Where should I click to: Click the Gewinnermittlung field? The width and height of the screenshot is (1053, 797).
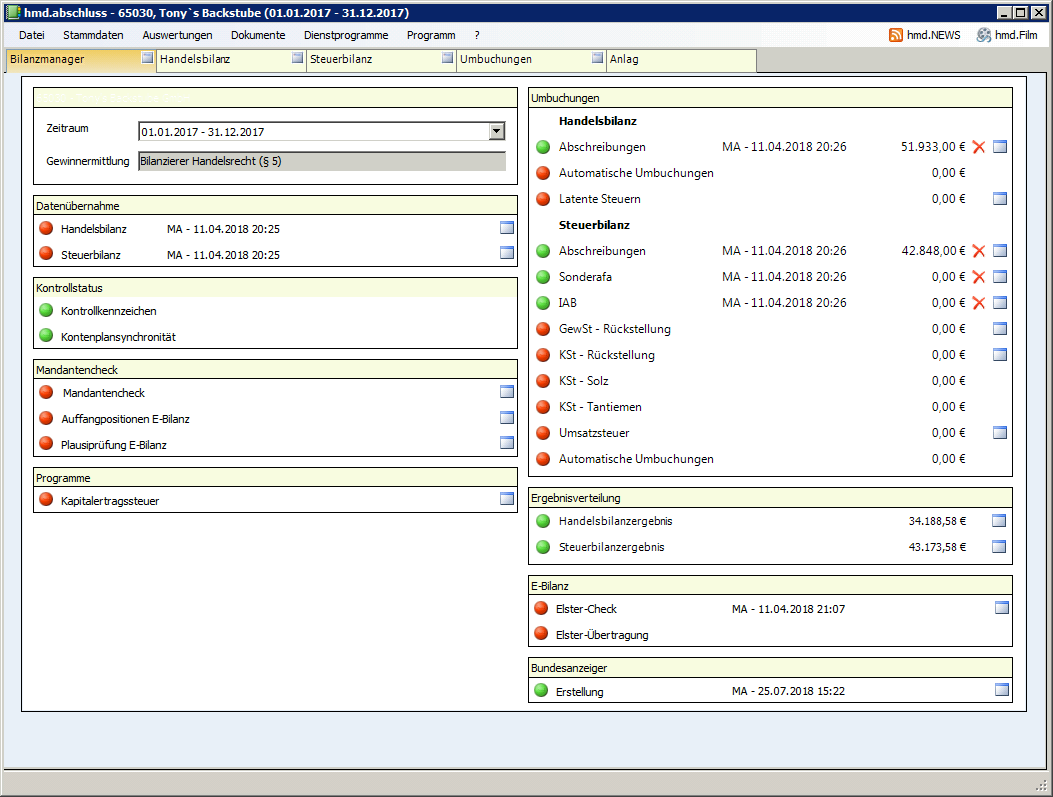click(321, 161)
